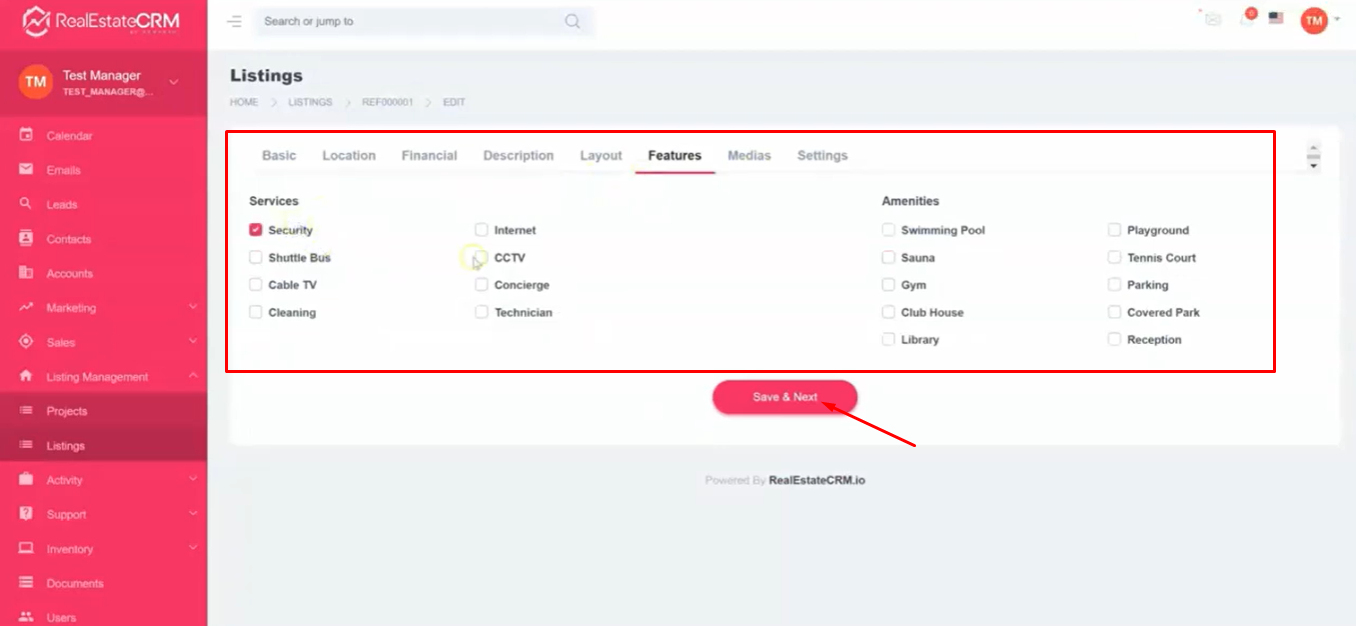Click the Save & Next button
Viewport: 1356px width, 626px height.
(x=784, y=397)
